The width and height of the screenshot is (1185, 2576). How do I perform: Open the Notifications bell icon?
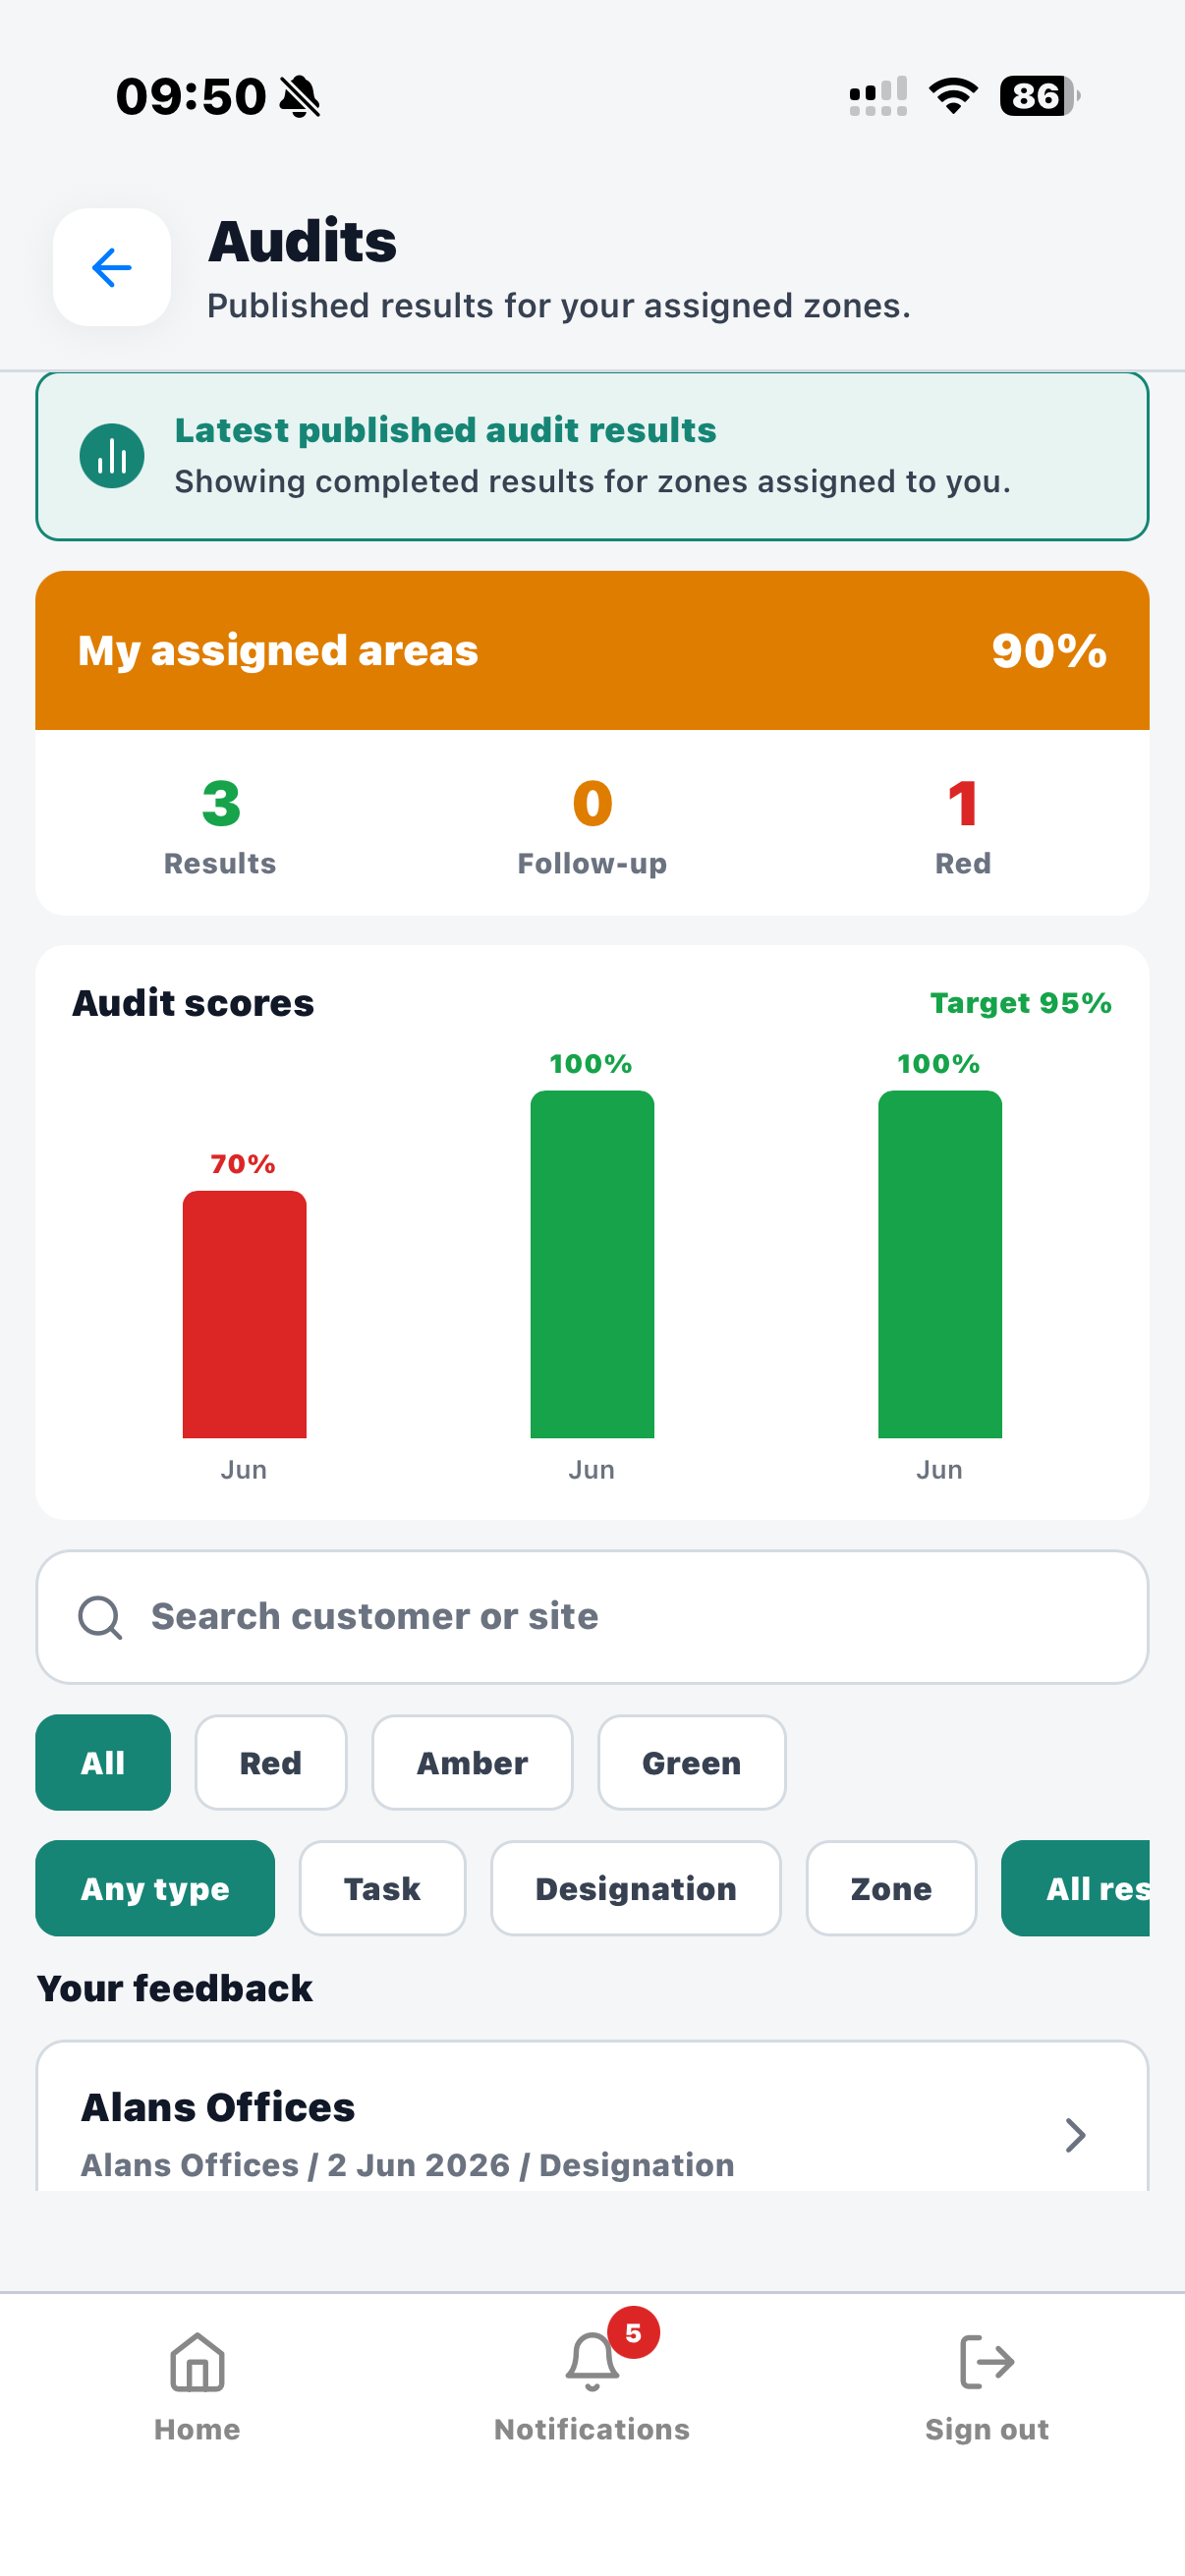pyautogui.click(x=592, y=2362)
